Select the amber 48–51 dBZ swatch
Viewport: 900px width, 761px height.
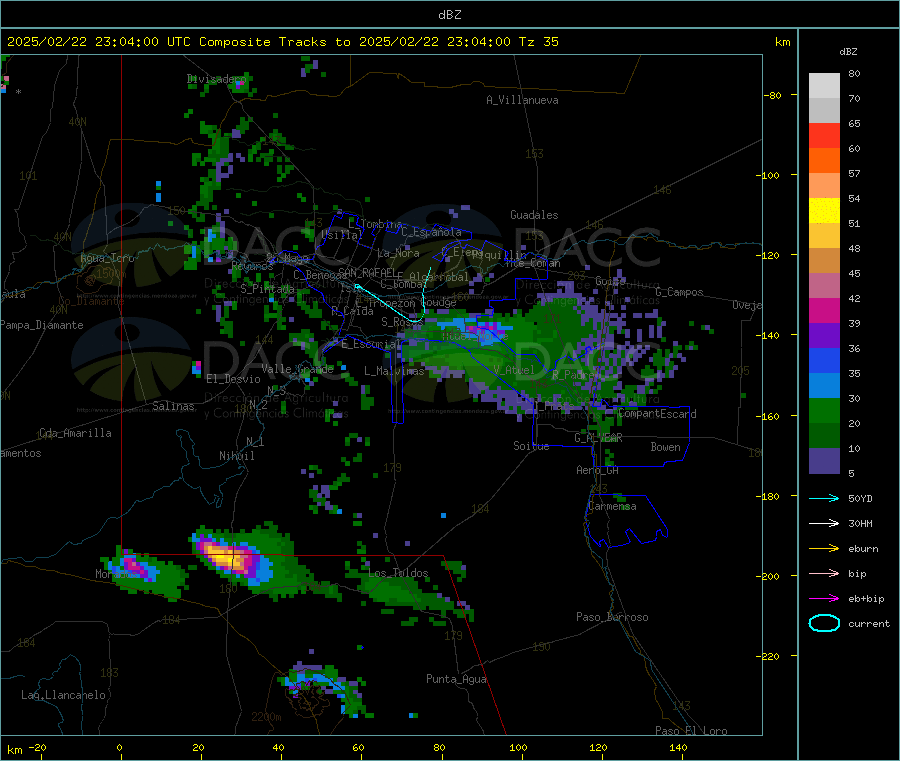click(x=824, y=236)
